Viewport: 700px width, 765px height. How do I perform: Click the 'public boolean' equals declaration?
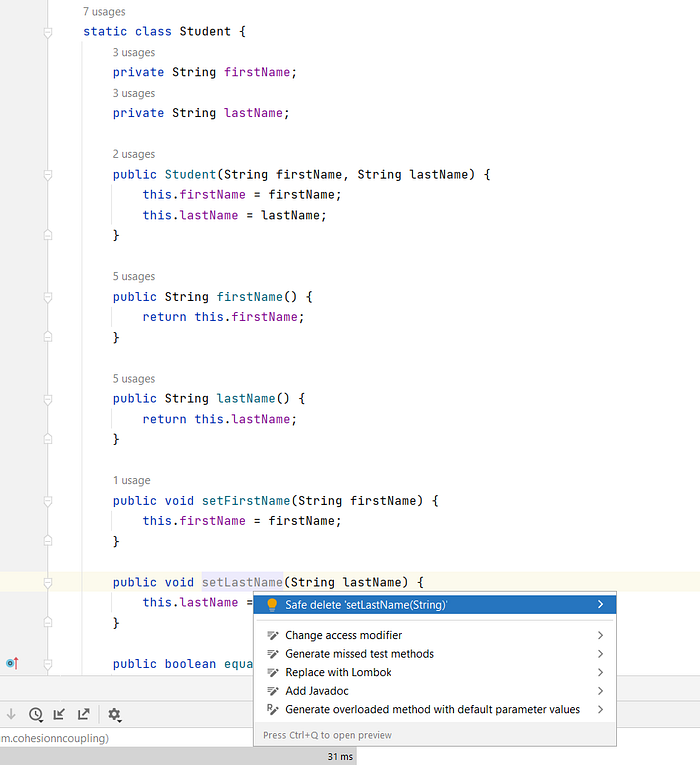(x=164, y=664)
